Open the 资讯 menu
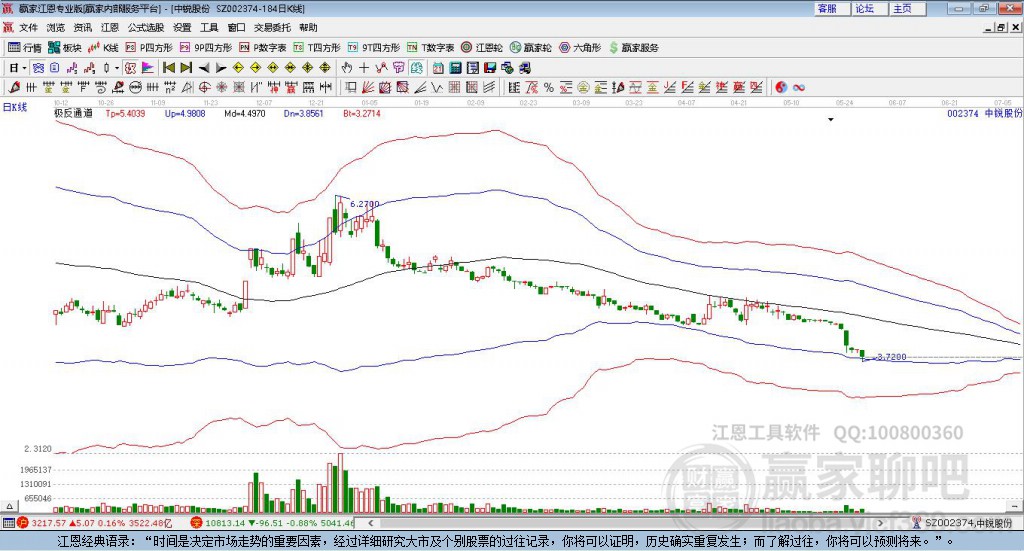 [82, 27]
